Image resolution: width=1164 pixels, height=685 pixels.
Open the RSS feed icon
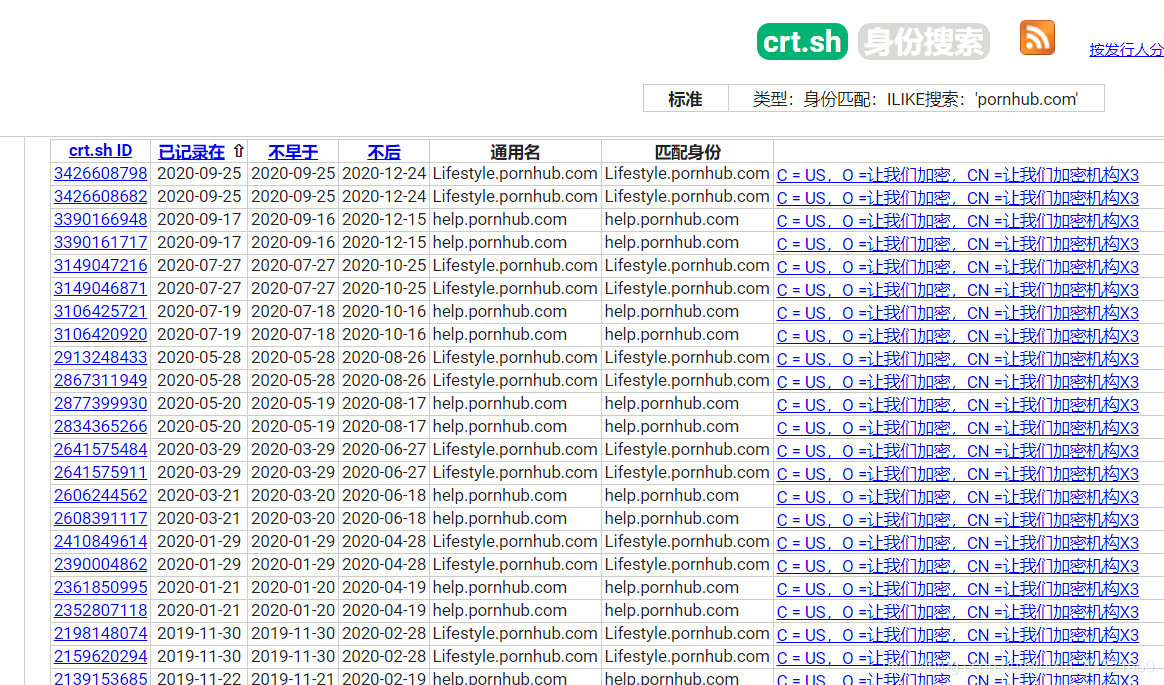[1037, 38]
